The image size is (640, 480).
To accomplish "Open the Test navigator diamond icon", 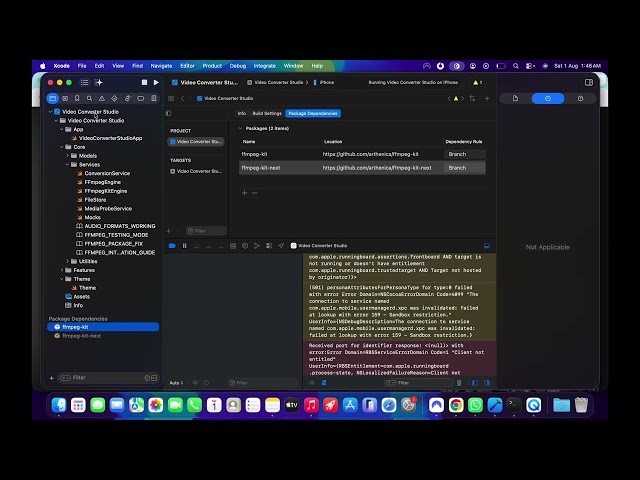I will tap(114, 98).
